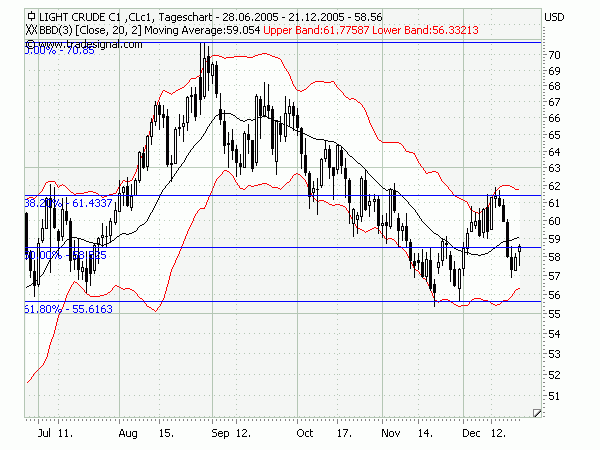Click the 56 price axis label
The image size is (600, 450).
(554, 295)
